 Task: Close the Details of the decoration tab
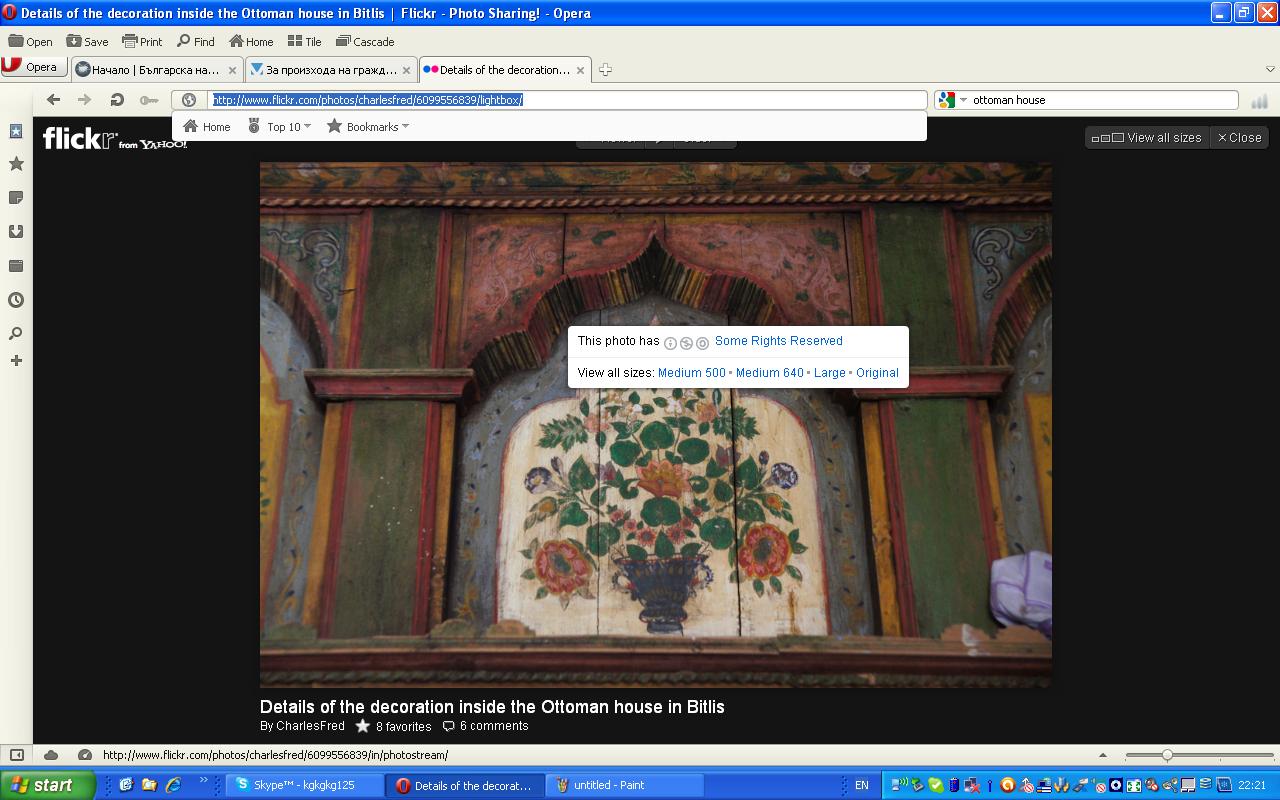pyautogui.click(x=581, y=70)
